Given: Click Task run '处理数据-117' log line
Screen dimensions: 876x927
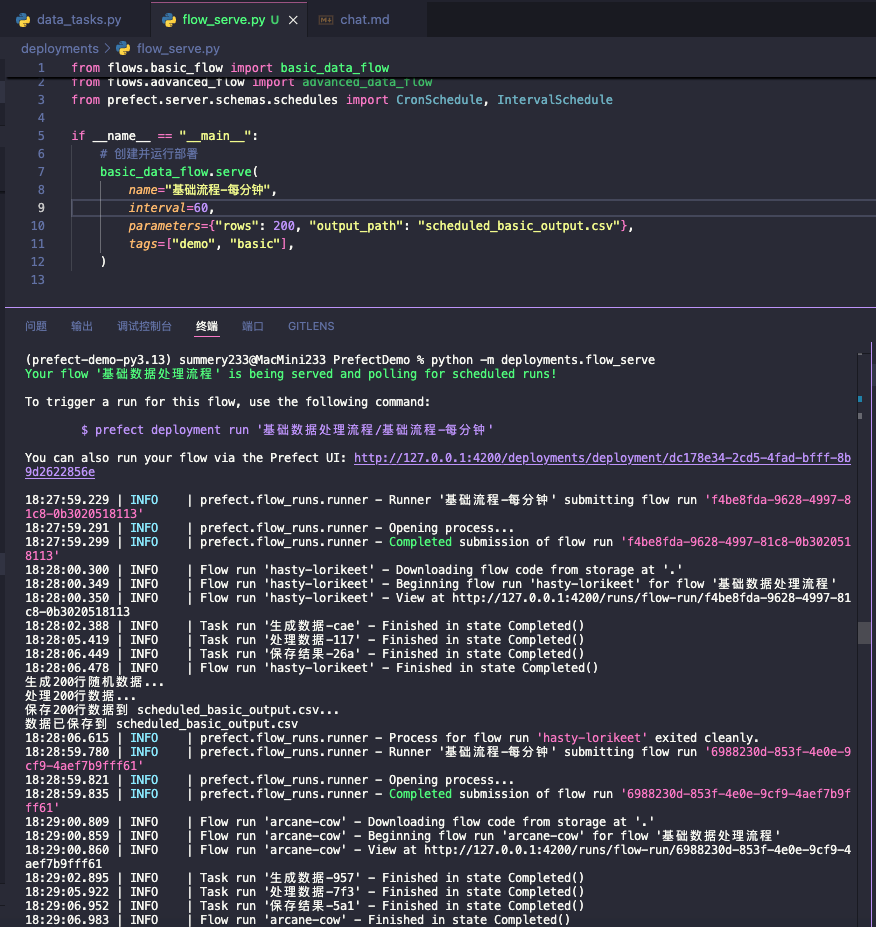Looking at the screenshot, I should click(x=304, y=640).
